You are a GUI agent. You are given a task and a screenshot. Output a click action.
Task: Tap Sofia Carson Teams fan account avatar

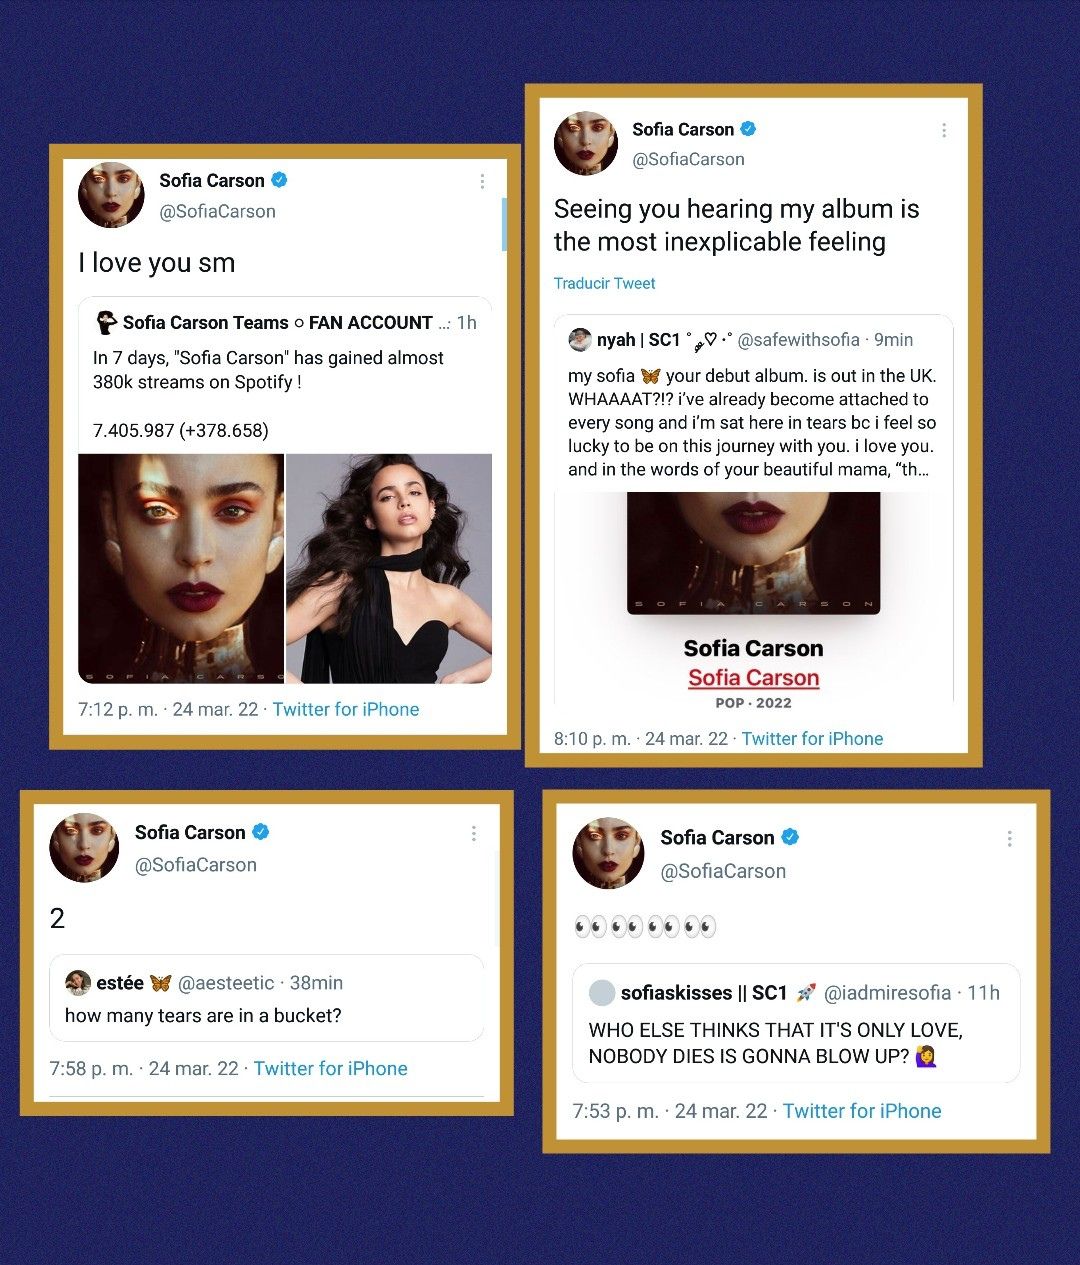coord(106,323)
